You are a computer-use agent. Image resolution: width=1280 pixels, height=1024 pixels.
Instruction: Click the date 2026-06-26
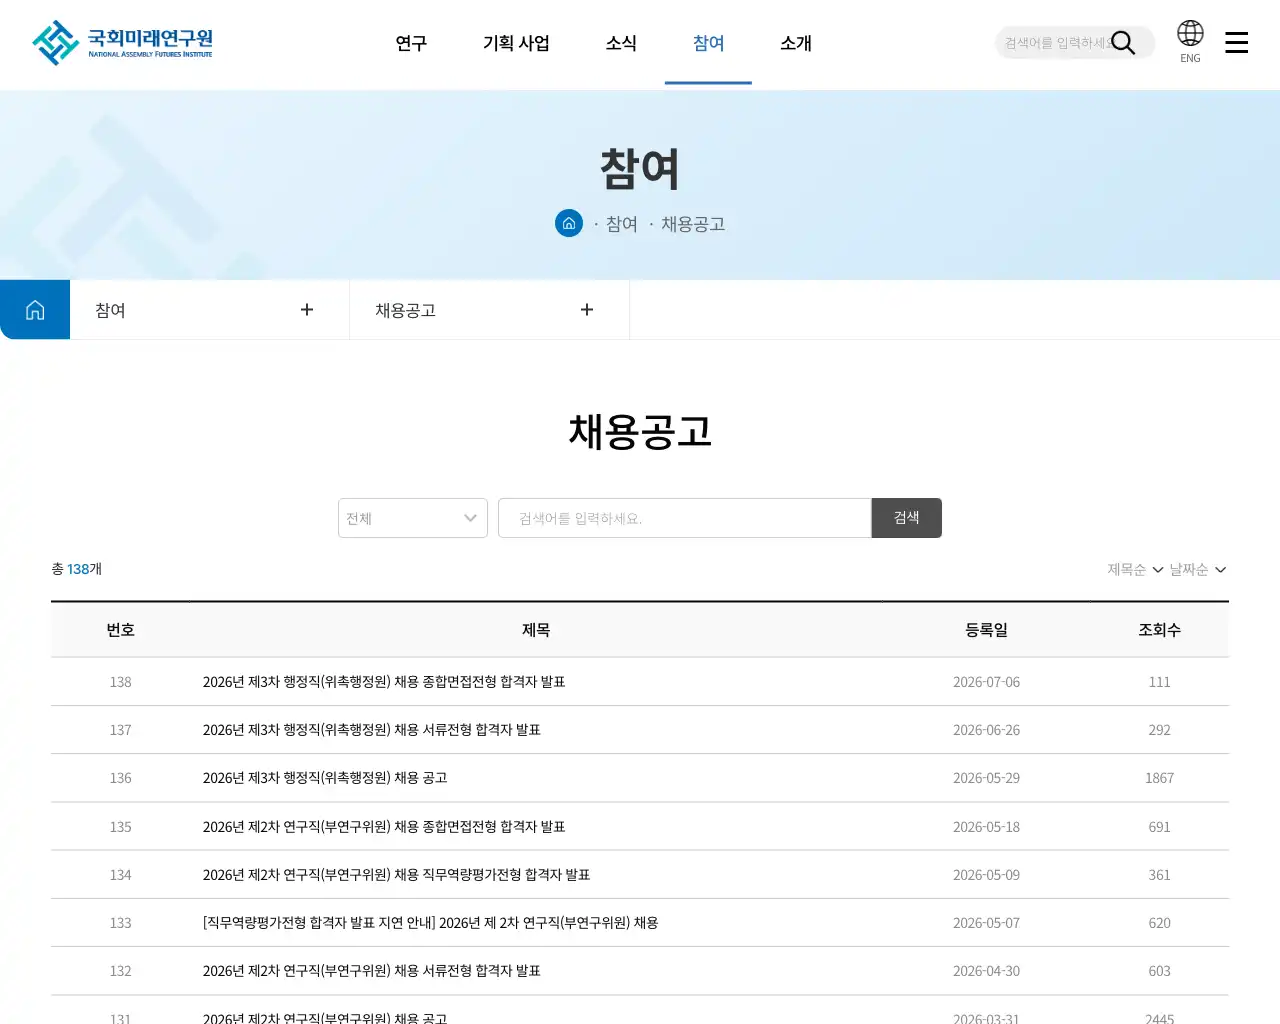coord(987,730)
